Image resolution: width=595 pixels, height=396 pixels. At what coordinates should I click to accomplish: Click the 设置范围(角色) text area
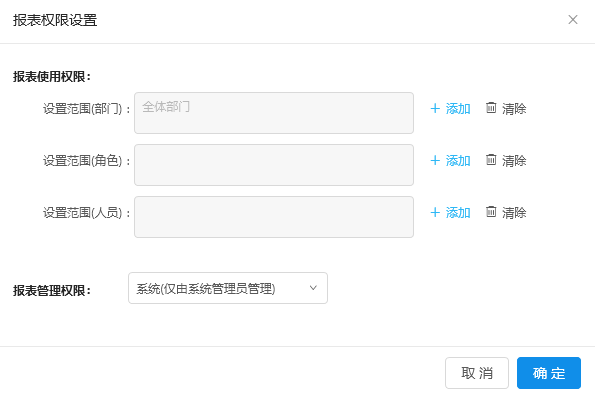coord(274,165)
